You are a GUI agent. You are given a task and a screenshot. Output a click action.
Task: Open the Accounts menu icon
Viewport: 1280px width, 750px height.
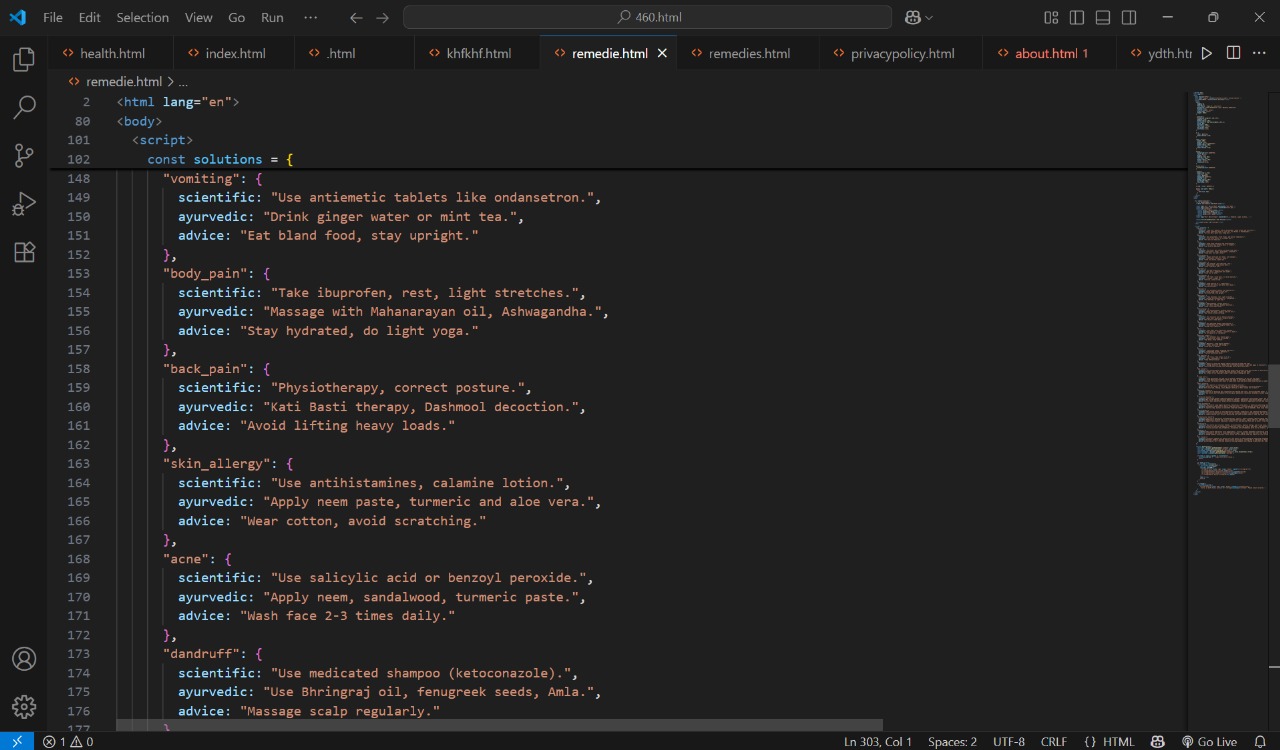(24, 659)
